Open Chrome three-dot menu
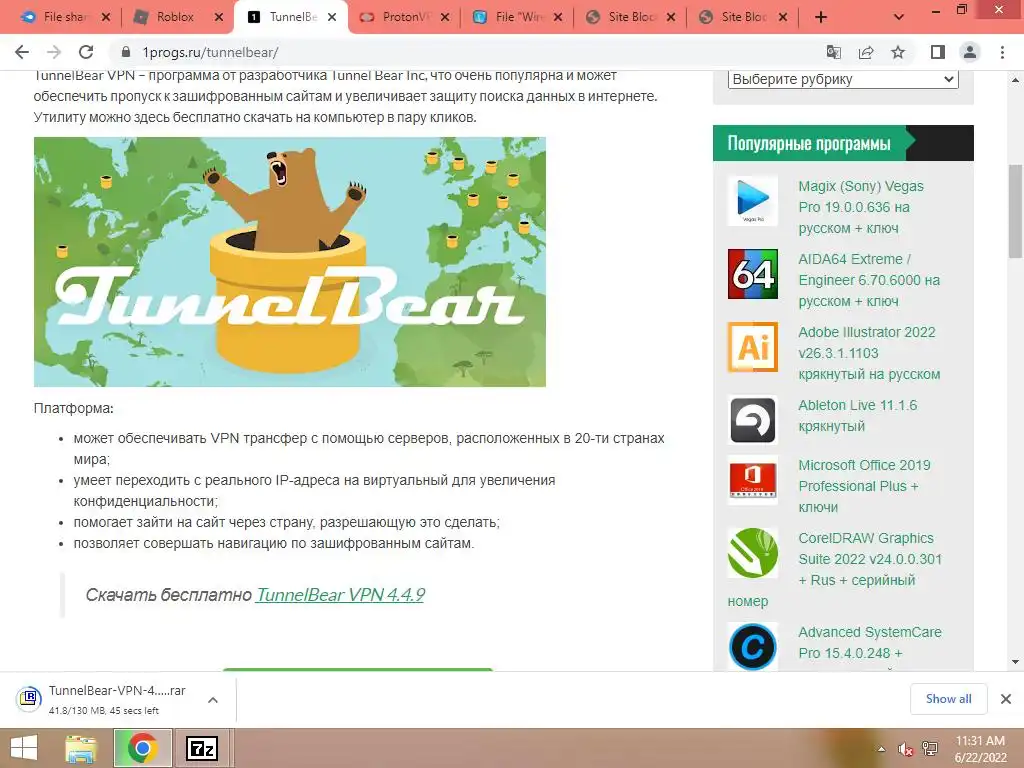The height and width of the screenshot is (768, 1024). click(x=1002, y=52)
